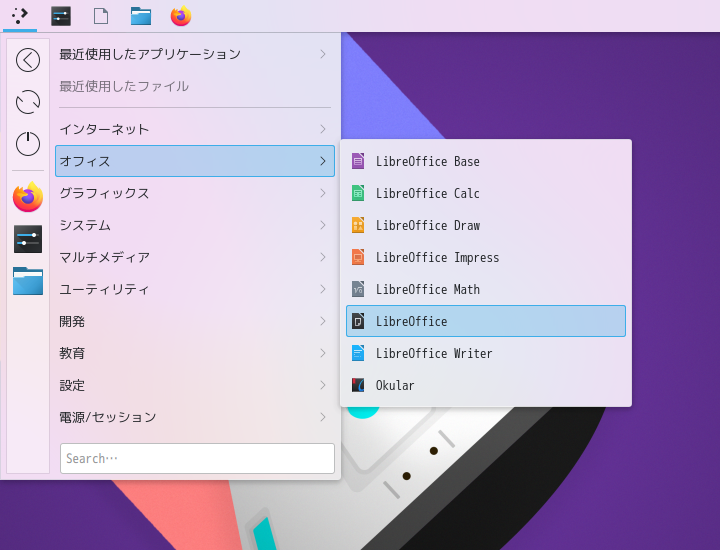The width and height of the screenshot is (720, 550).
Task: Open the システム category
Action: click(x=195, y=225)
